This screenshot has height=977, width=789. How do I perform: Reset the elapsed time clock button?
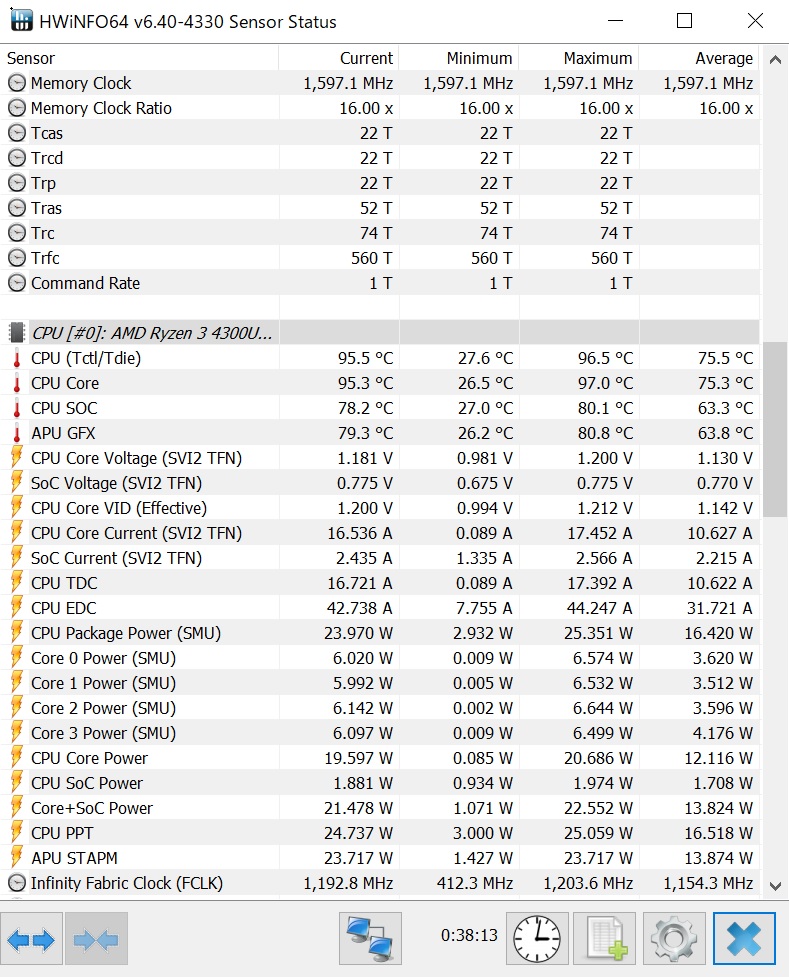pyautogui.click(x=537, y=939)
